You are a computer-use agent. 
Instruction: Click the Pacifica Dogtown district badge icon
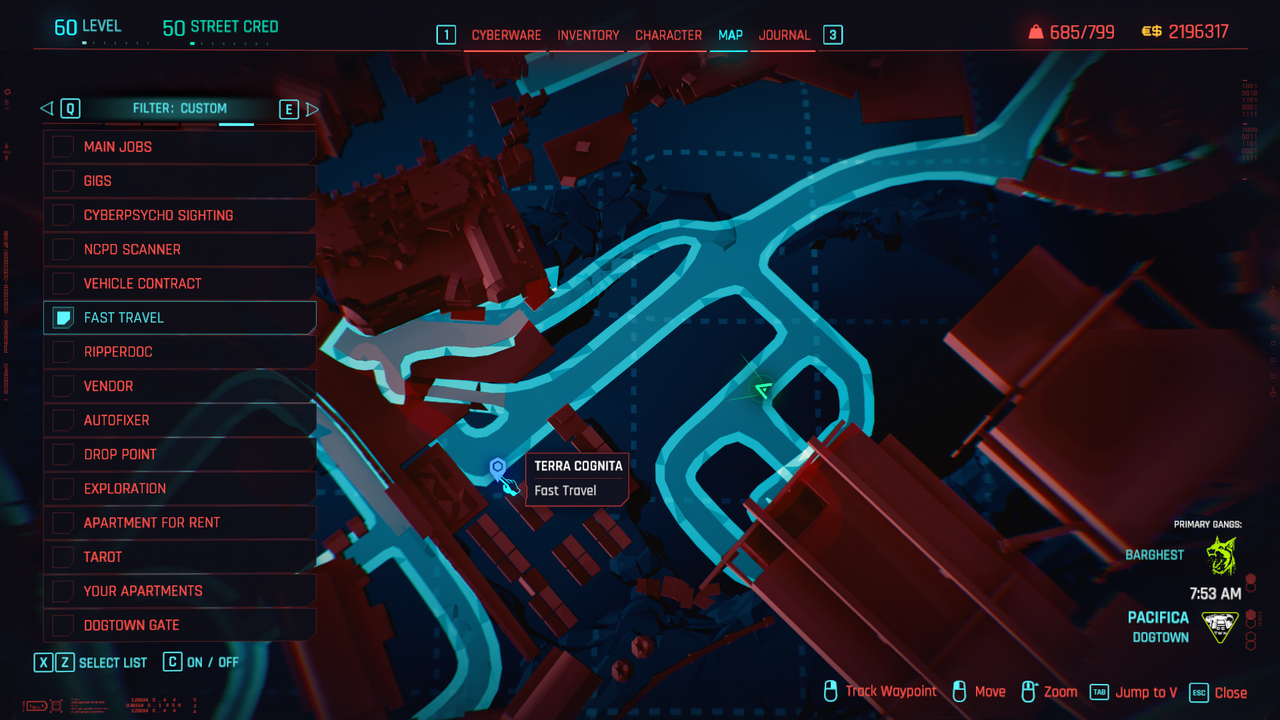click(x=1220, y=627)
